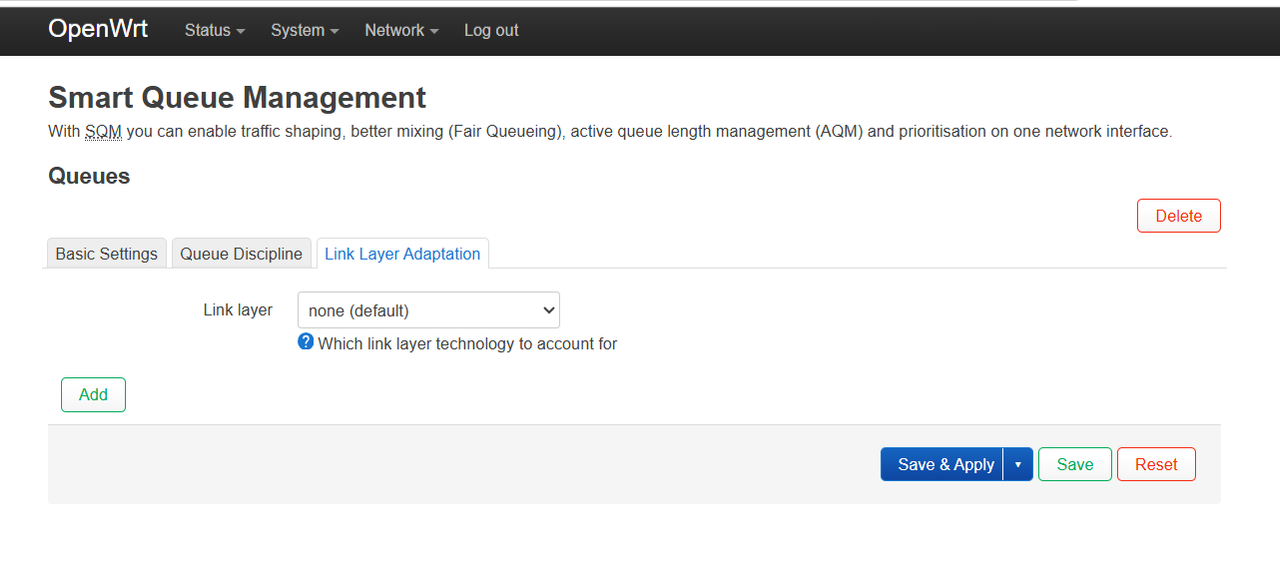
Task: Click the 'Which link layer technology' hint text
Action: [467, 344]
